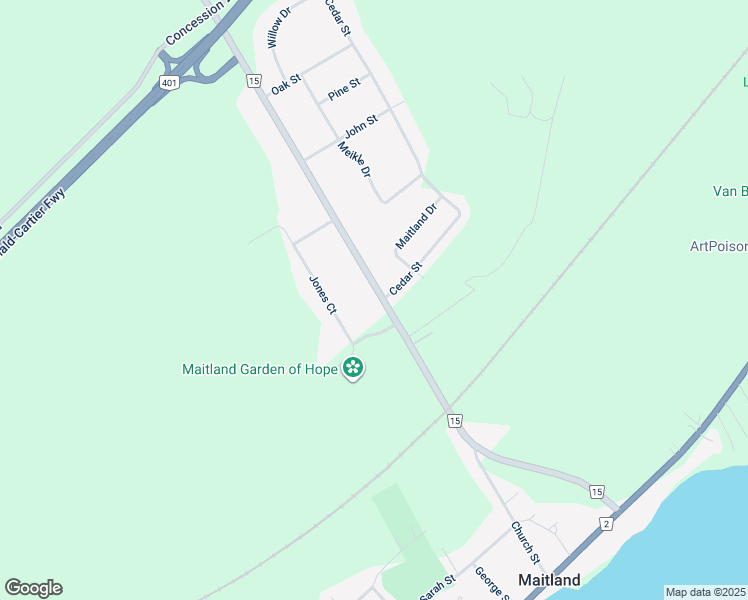The image size is (748, 600).
Task: Click the Highway 401 shield icon
Action: point(169,83)
